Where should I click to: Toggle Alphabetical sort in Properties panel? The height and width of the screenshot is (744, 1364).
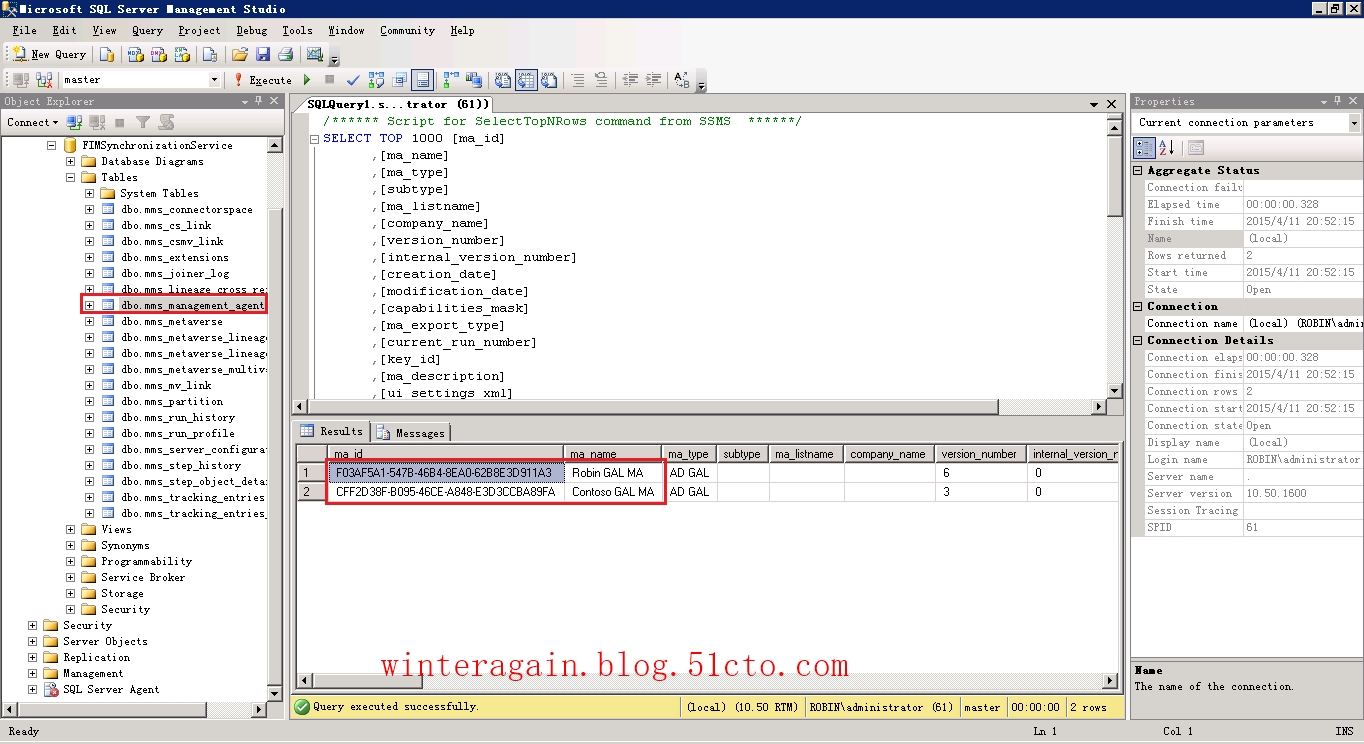[1166, 148]
